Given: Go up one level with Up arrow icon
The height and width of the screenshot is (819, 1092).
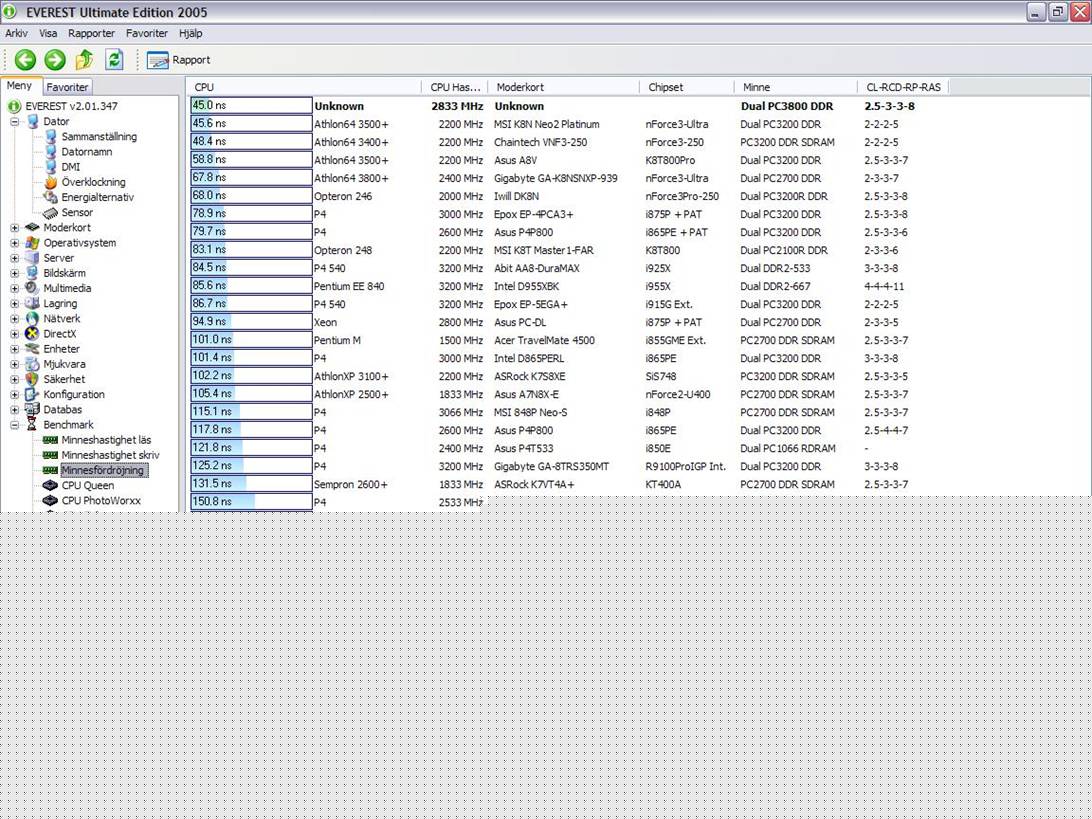Looking at the screenshot, I should [84, 60].
